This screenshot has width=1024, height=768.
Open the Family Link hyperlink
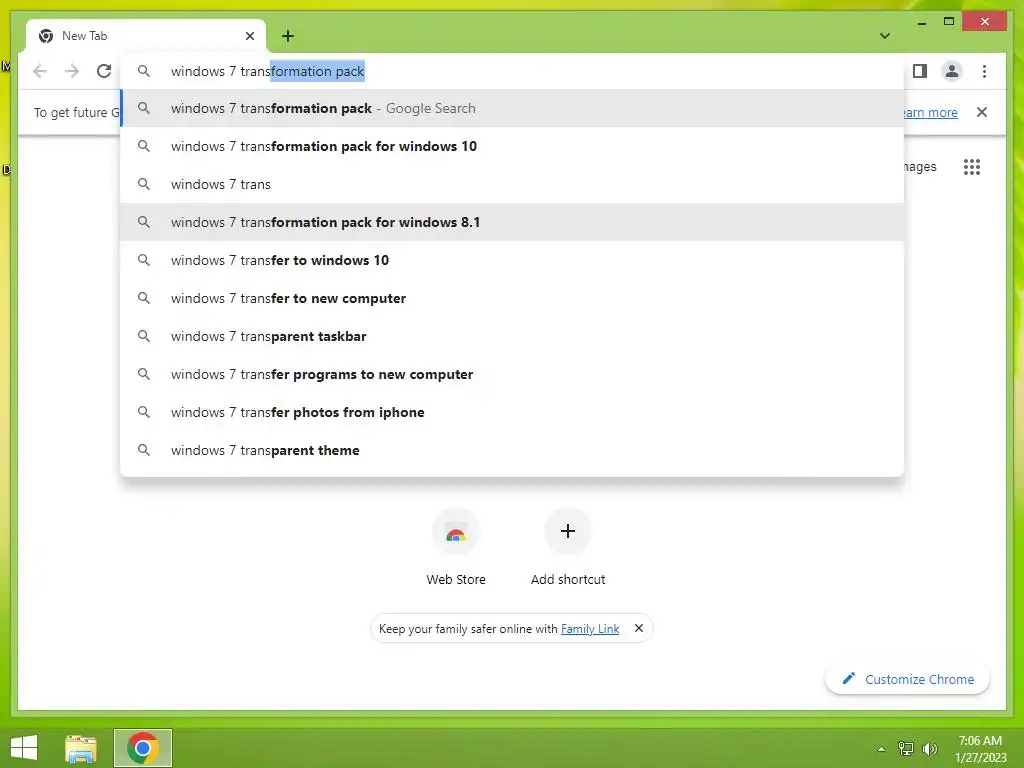(590, 628)
